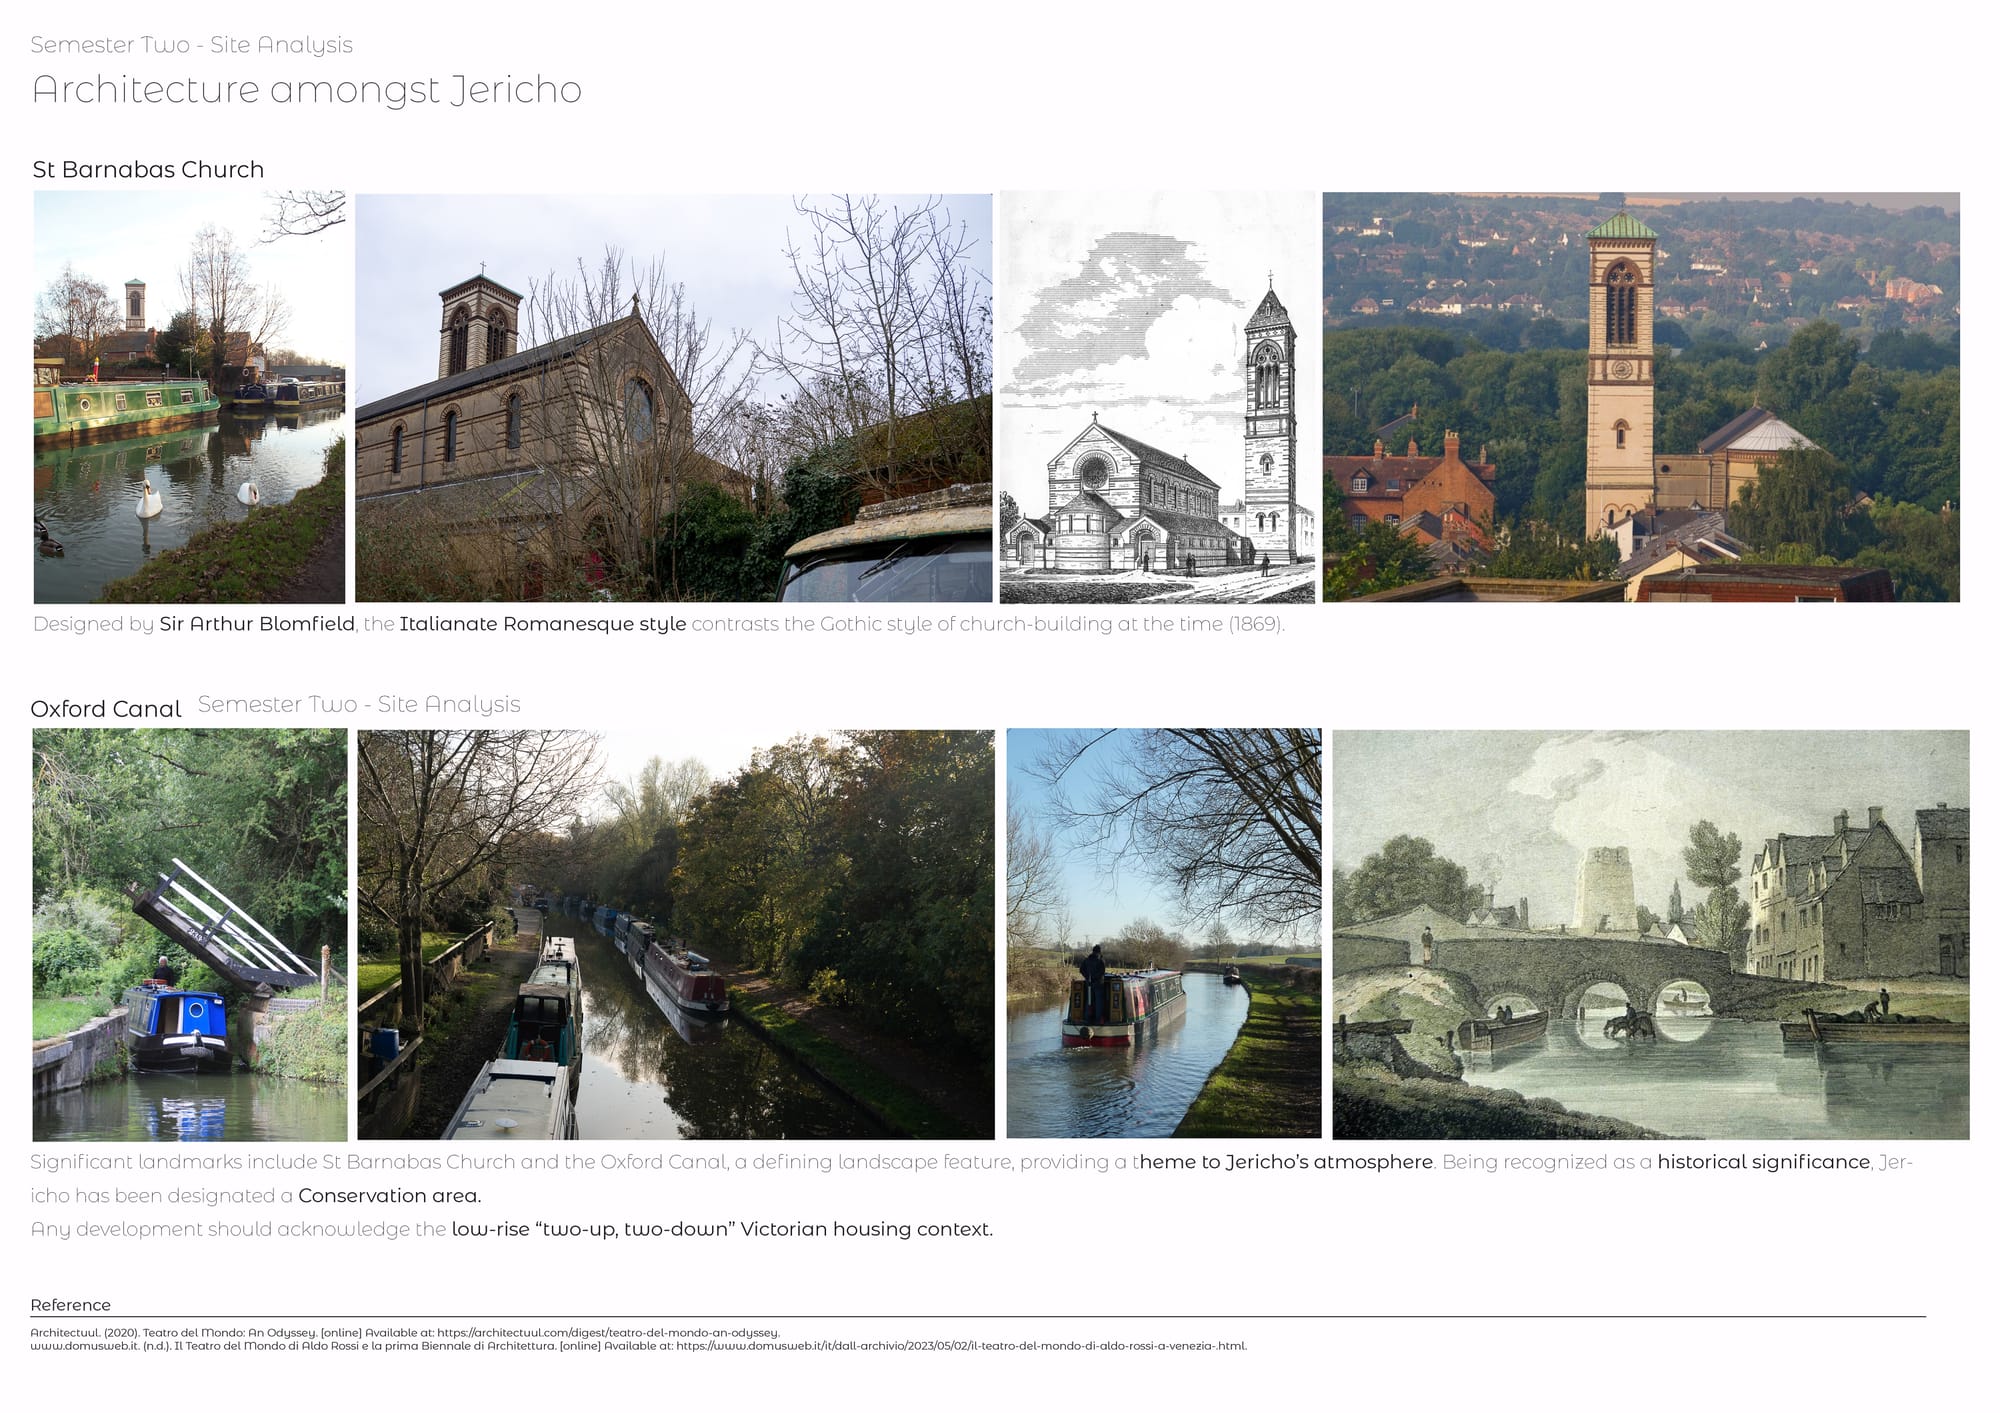2000x1413 pixels.
Task: Select the 'St Barnabas Church' heading
Action: (x=148, y=170)
